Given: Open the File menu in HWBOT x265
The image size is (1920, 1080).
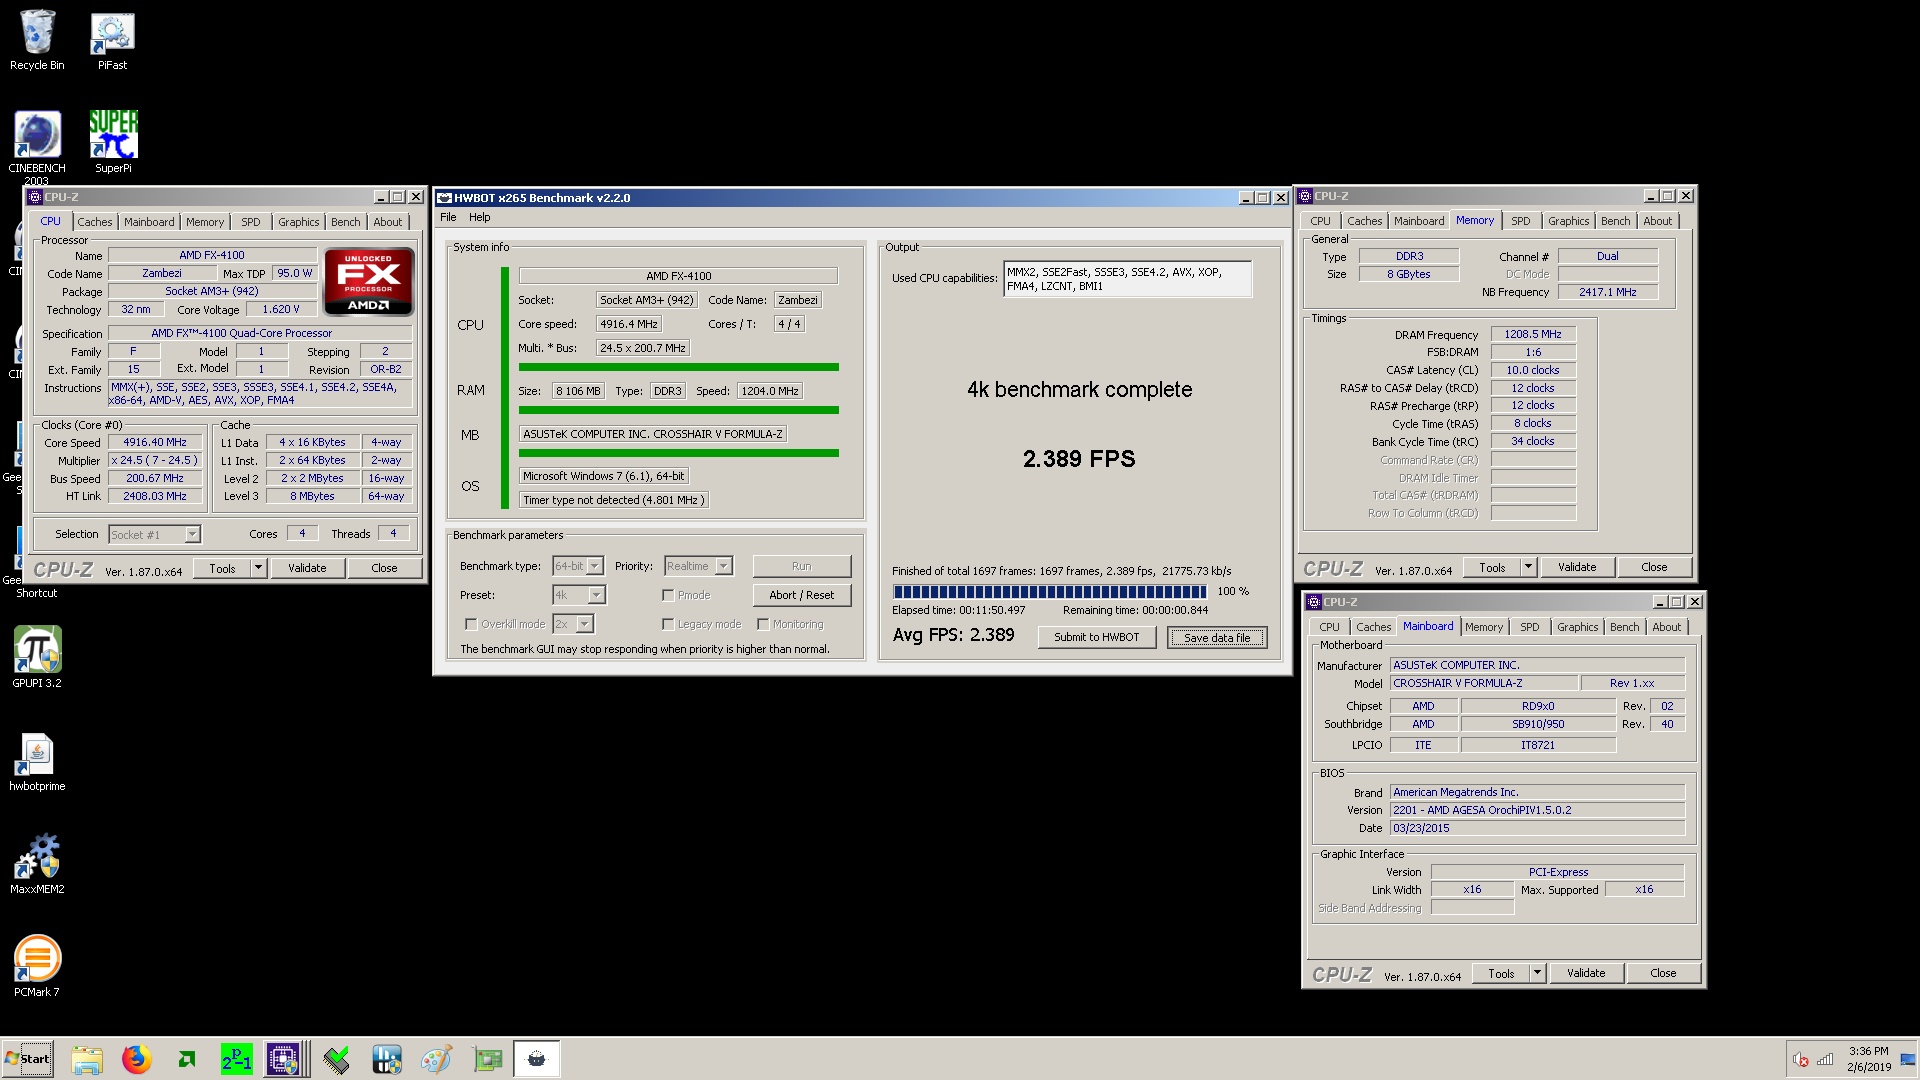Looking at the screenshot, I should pos(448,217).
